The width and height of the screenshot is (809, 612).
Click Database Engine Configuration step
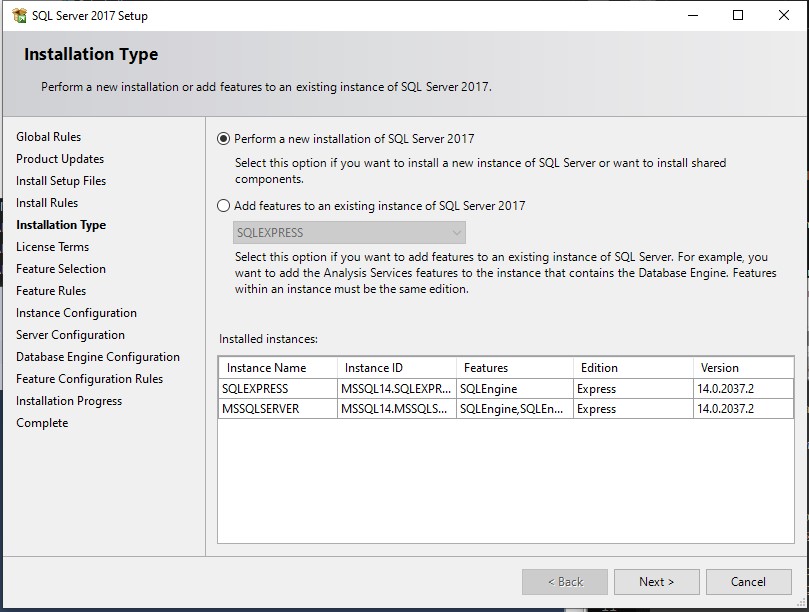(98, 357)
